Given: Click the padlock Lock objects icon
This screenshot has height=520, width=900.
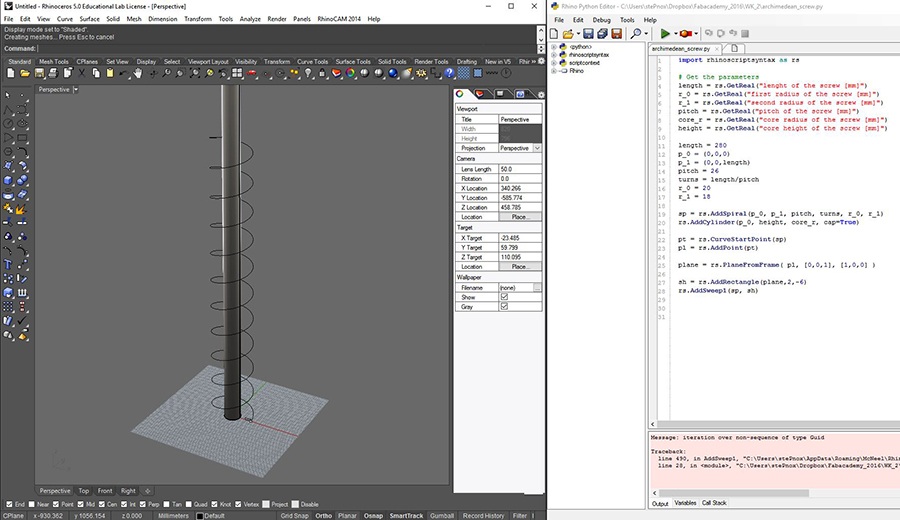Looking at the screenshot, I should pos(322,73).
